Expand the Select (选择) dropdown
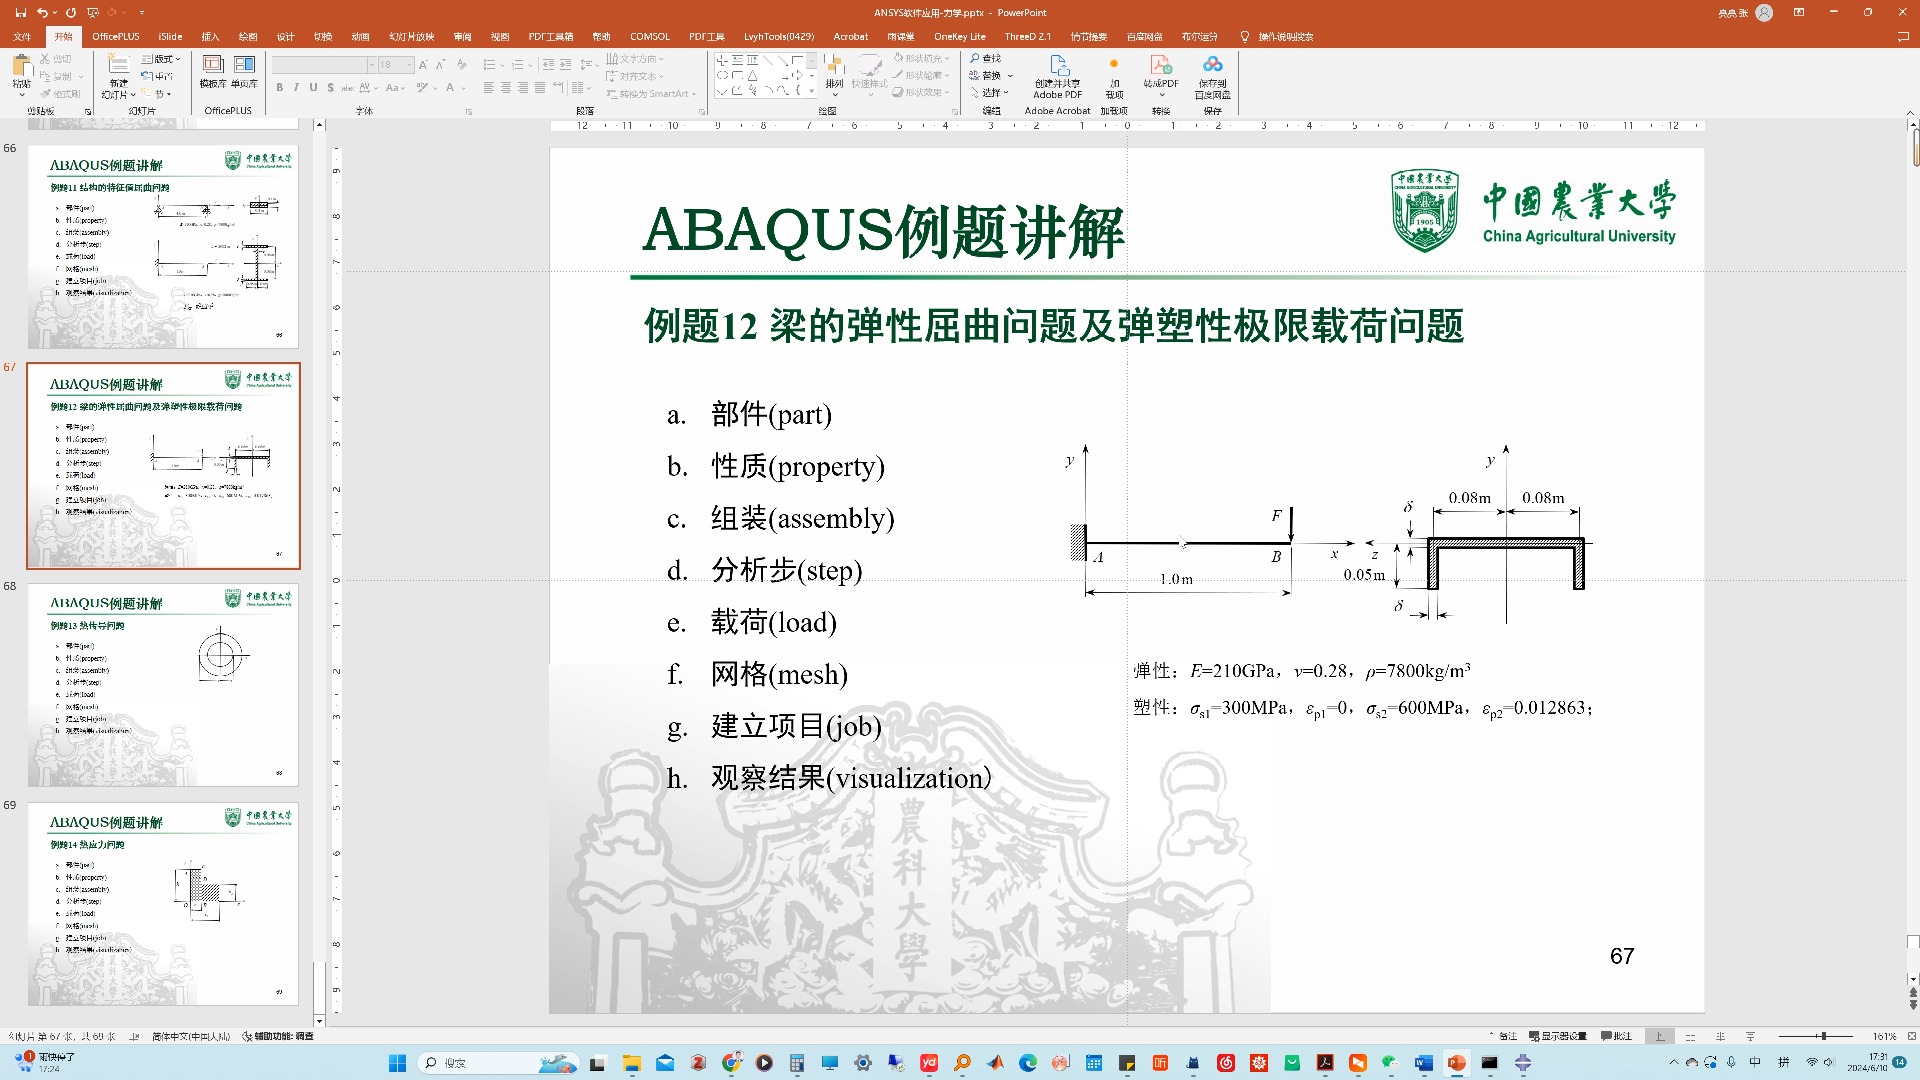Viewport: 1920px width, 1080px height. [x=989, y=92]
